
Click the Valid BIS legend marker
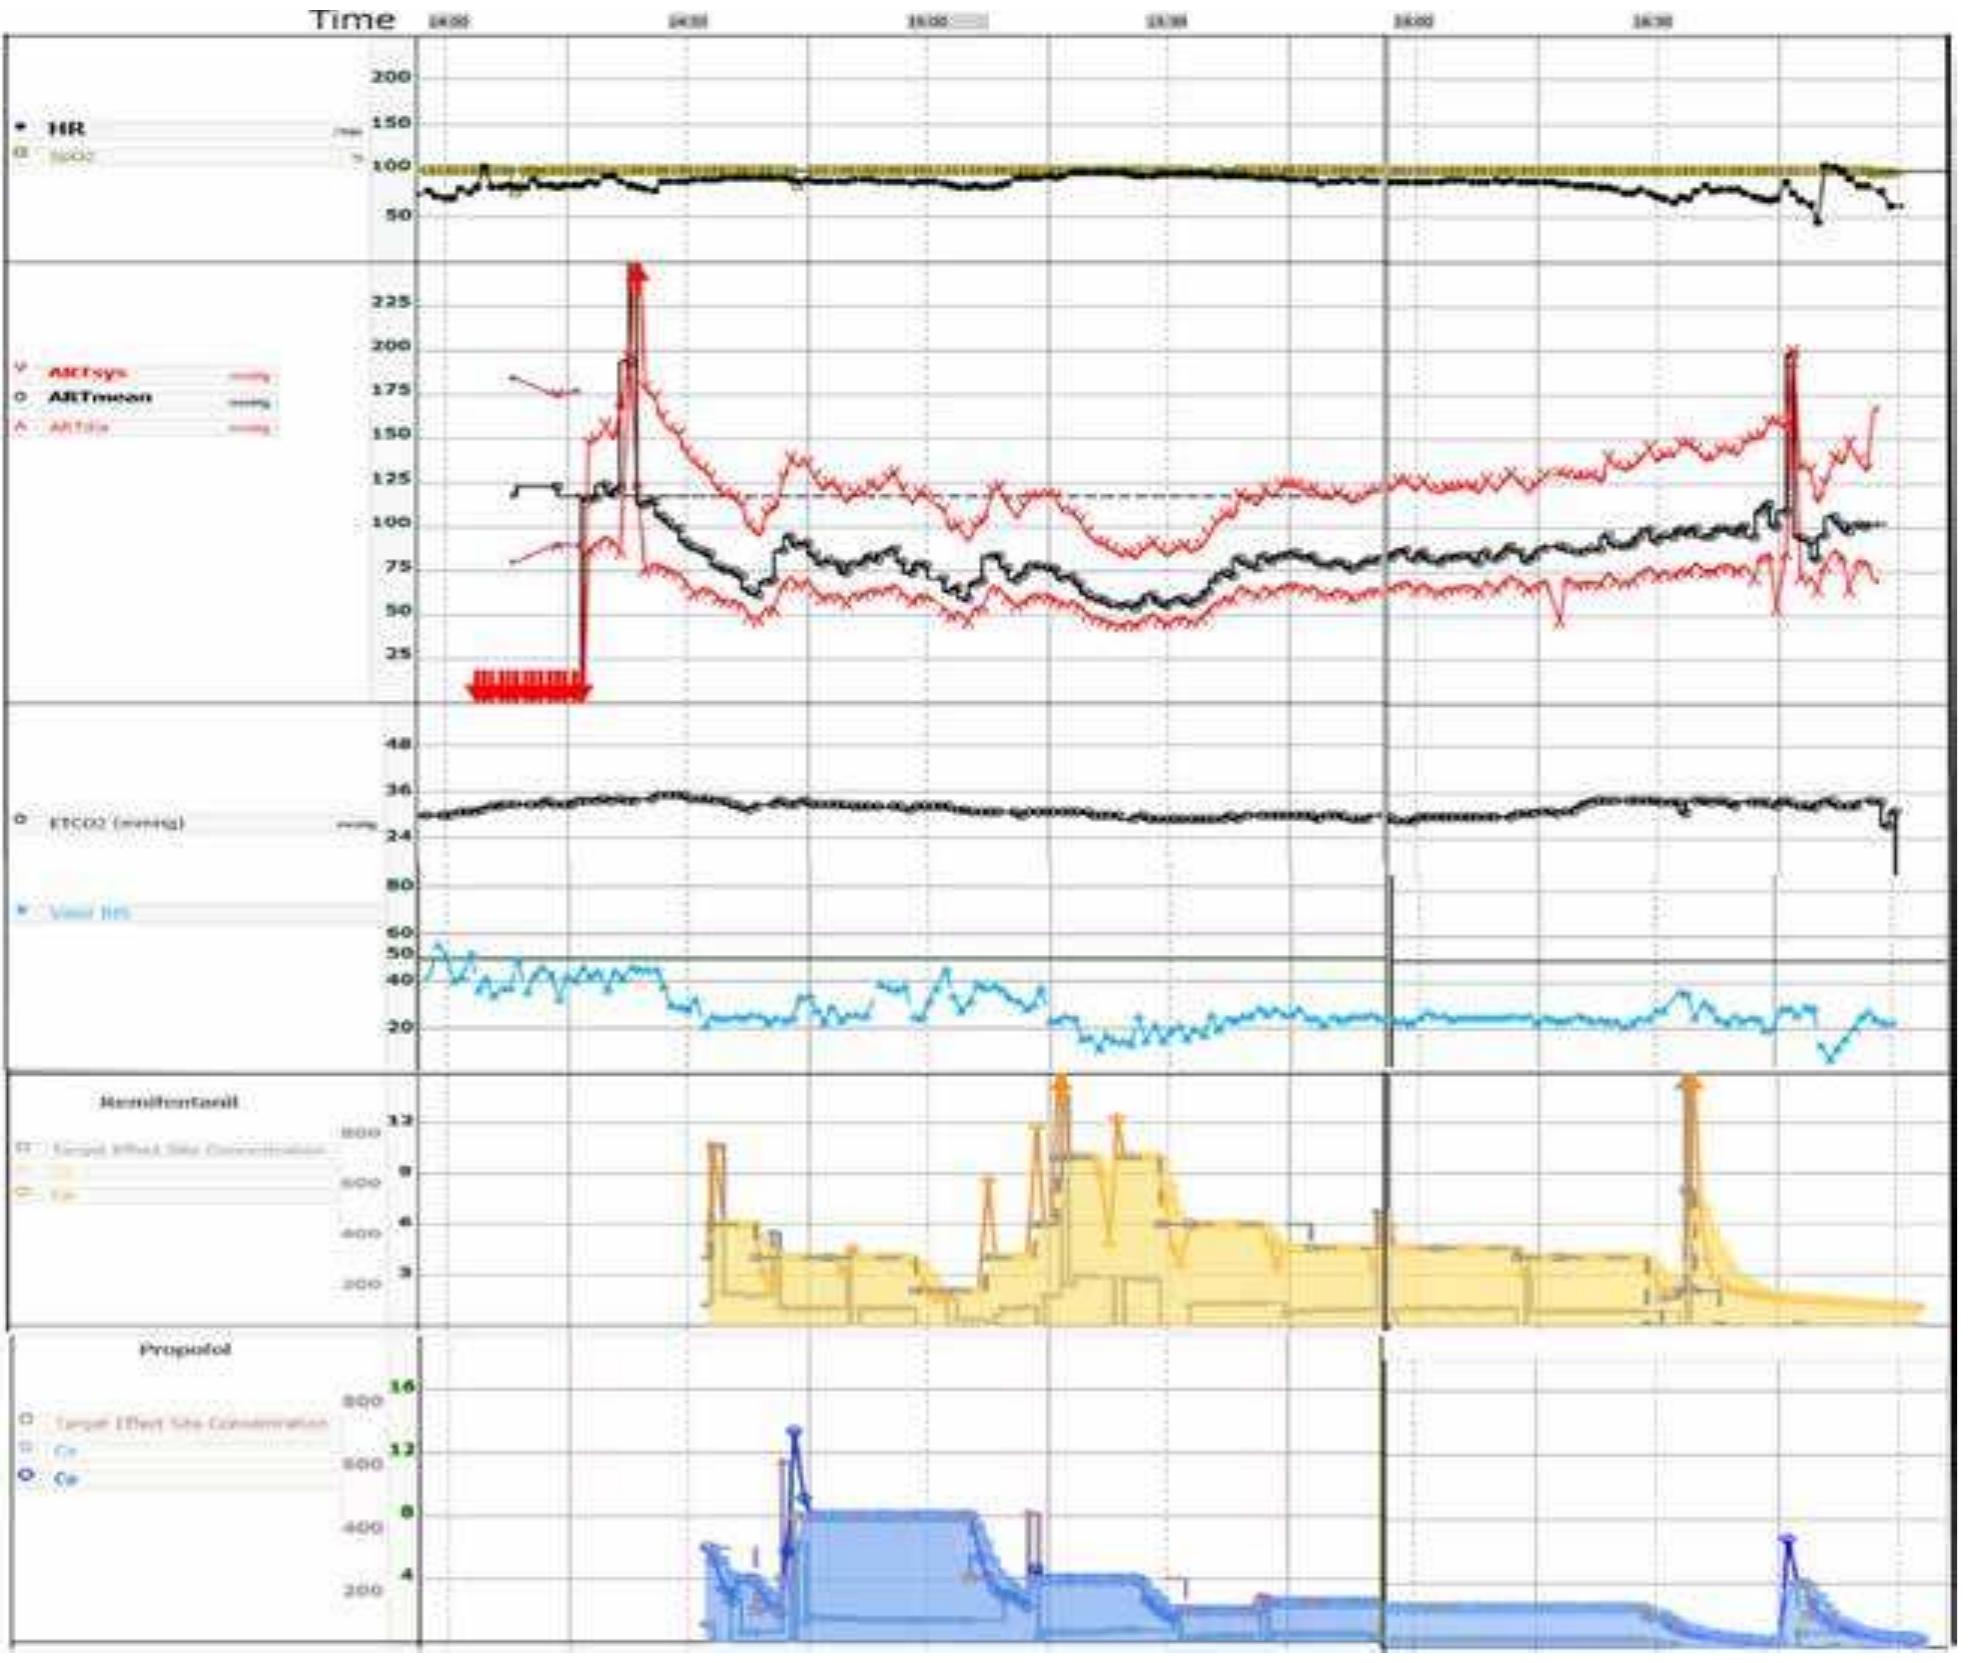coord(22,910)
